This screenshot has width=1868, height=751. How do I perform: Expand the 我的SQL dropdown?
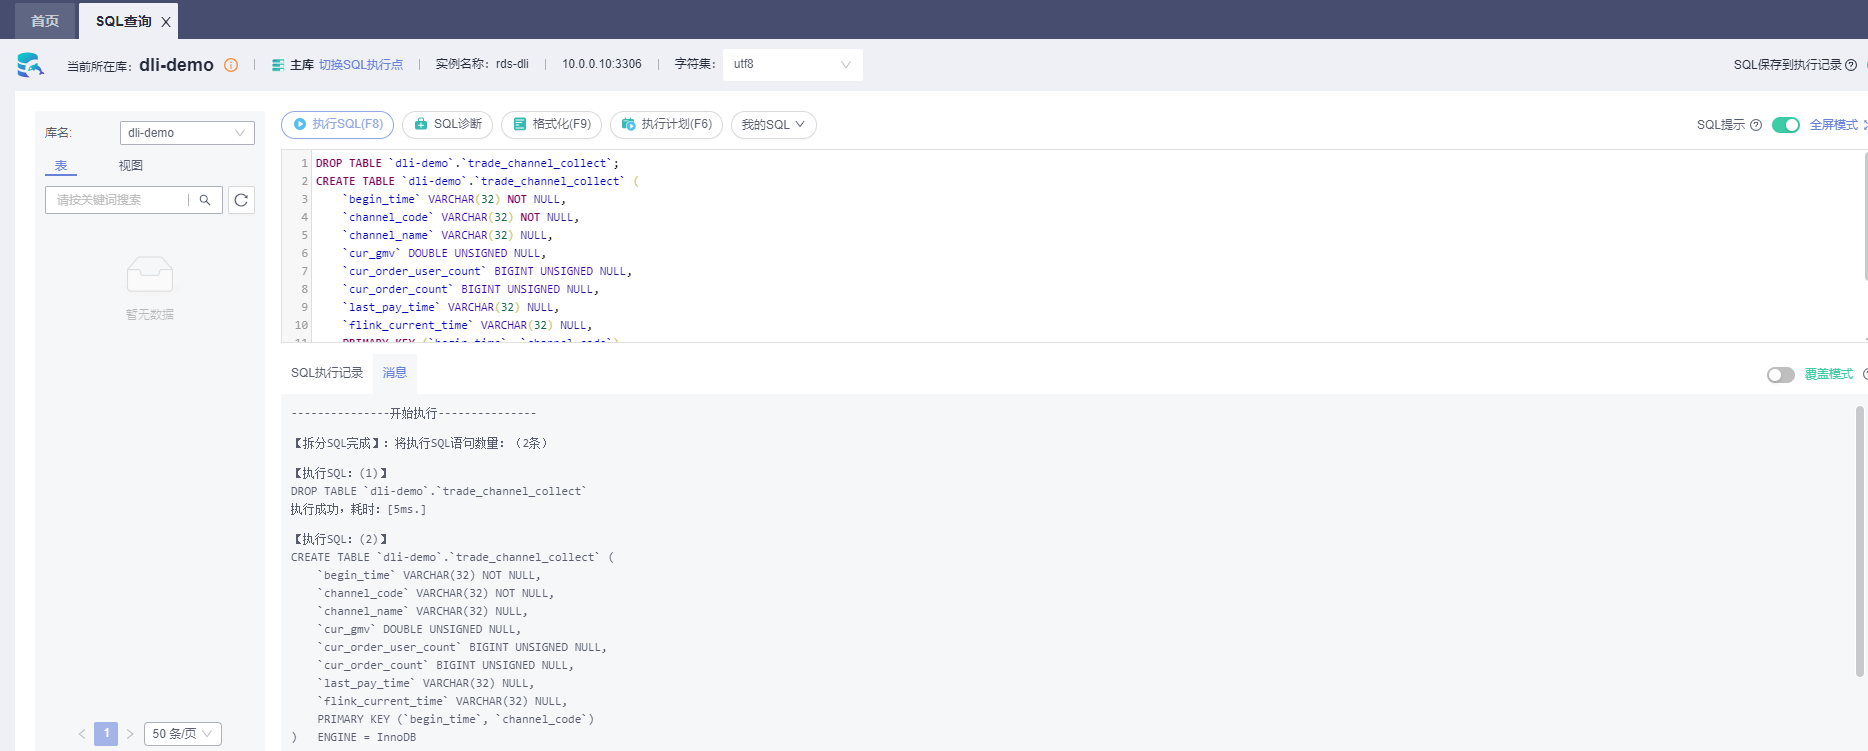tap(774, 125)
